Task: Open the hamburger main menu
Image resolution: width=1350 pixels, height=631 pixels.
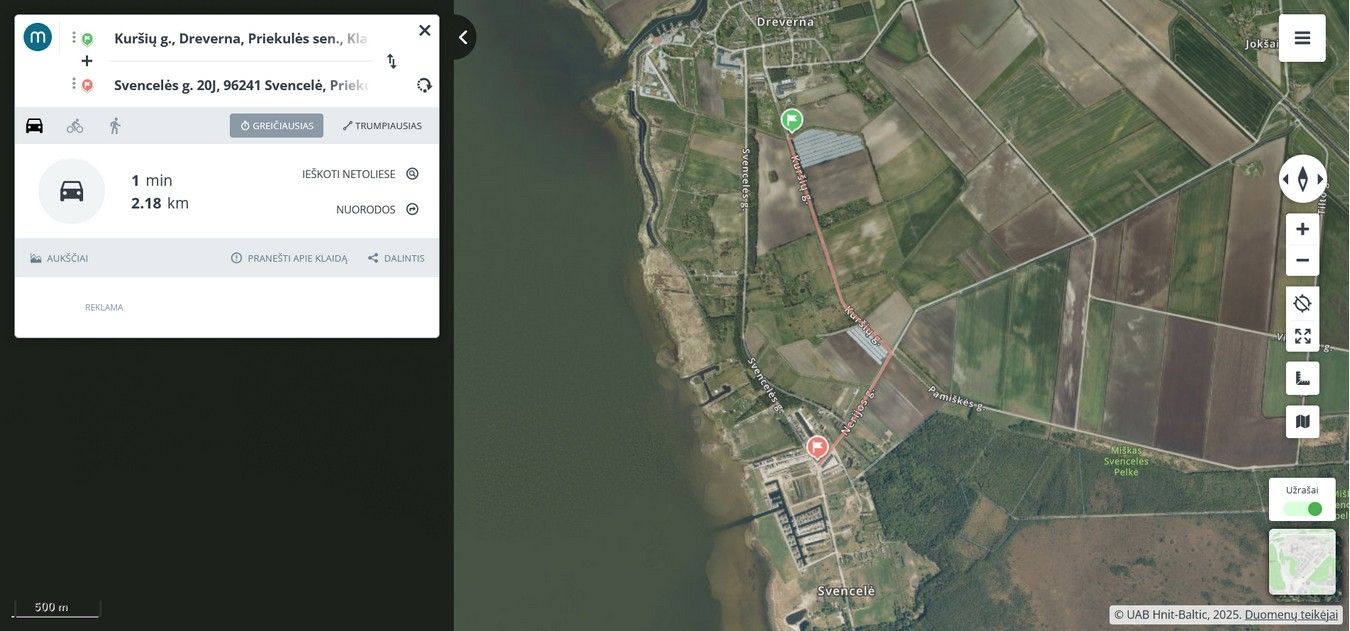Action: click(x=1302, y=38)
